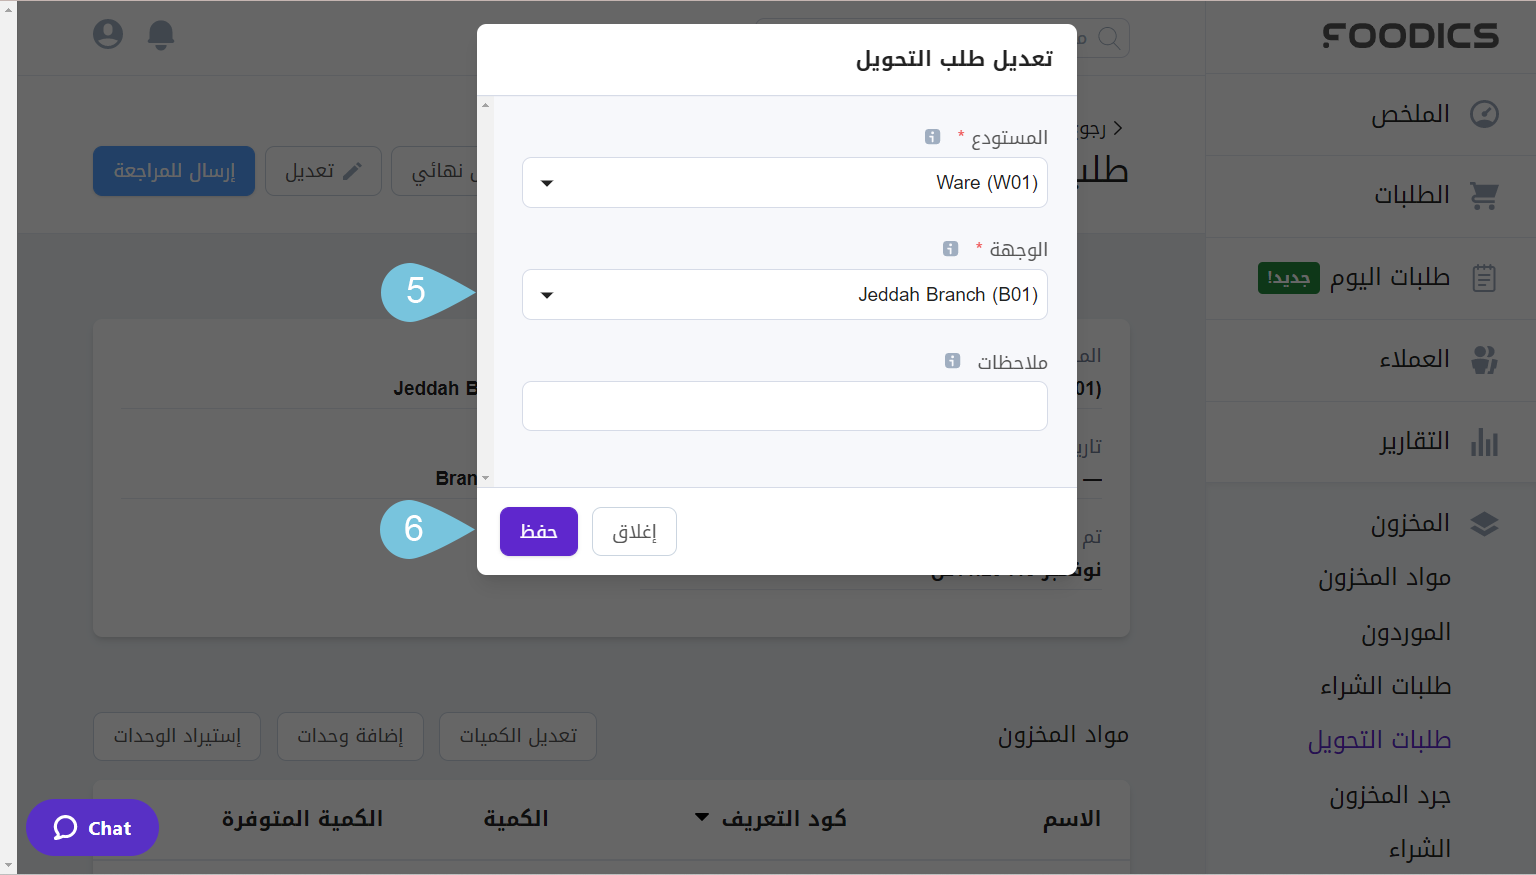Click the تعديل الكميات button

(518, 736)
